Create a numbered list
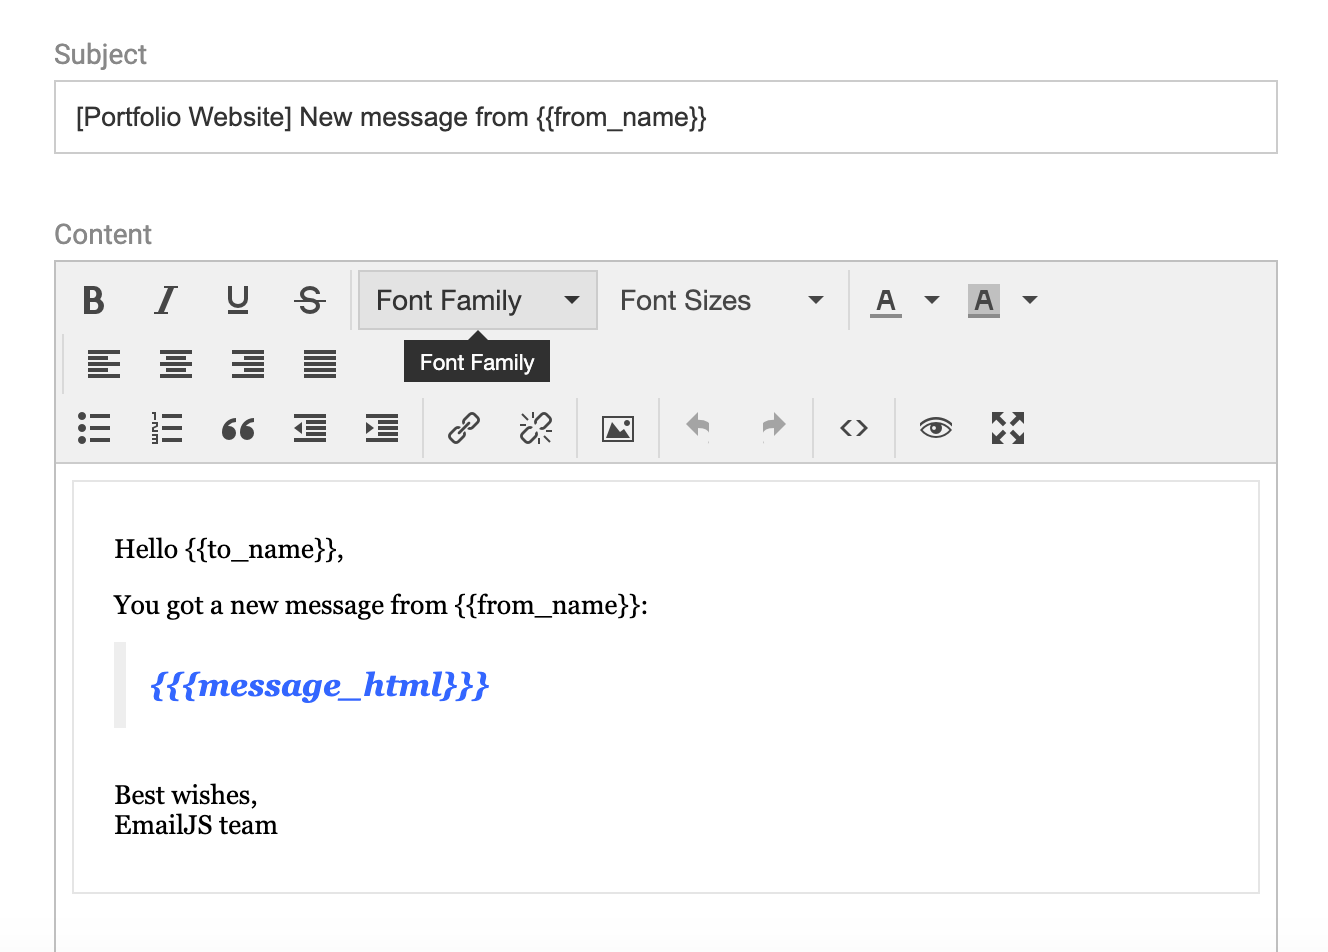The height and width of the screenshot is (952, 1328). pyautogui.click(x=166, y=428)
